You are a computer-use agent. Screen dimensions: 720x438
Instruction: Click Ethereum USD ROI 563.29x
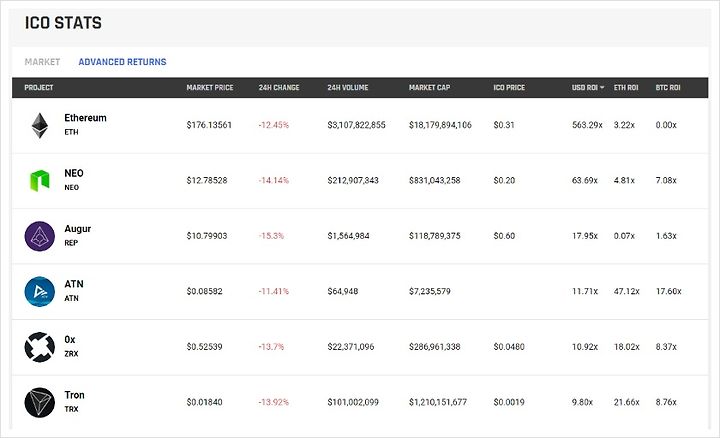click(x=587, y=125)
